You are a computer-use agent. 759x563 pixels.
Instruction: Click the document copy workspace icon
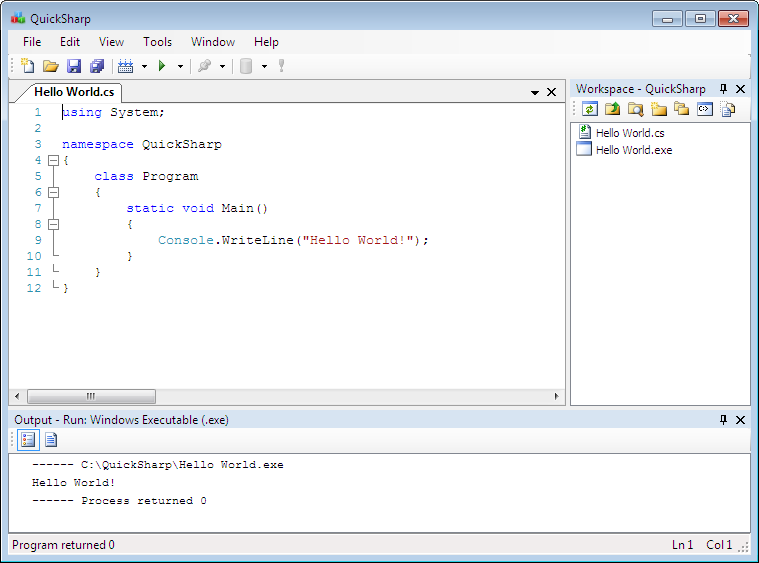pyautogui.click(x=728, y=109)
